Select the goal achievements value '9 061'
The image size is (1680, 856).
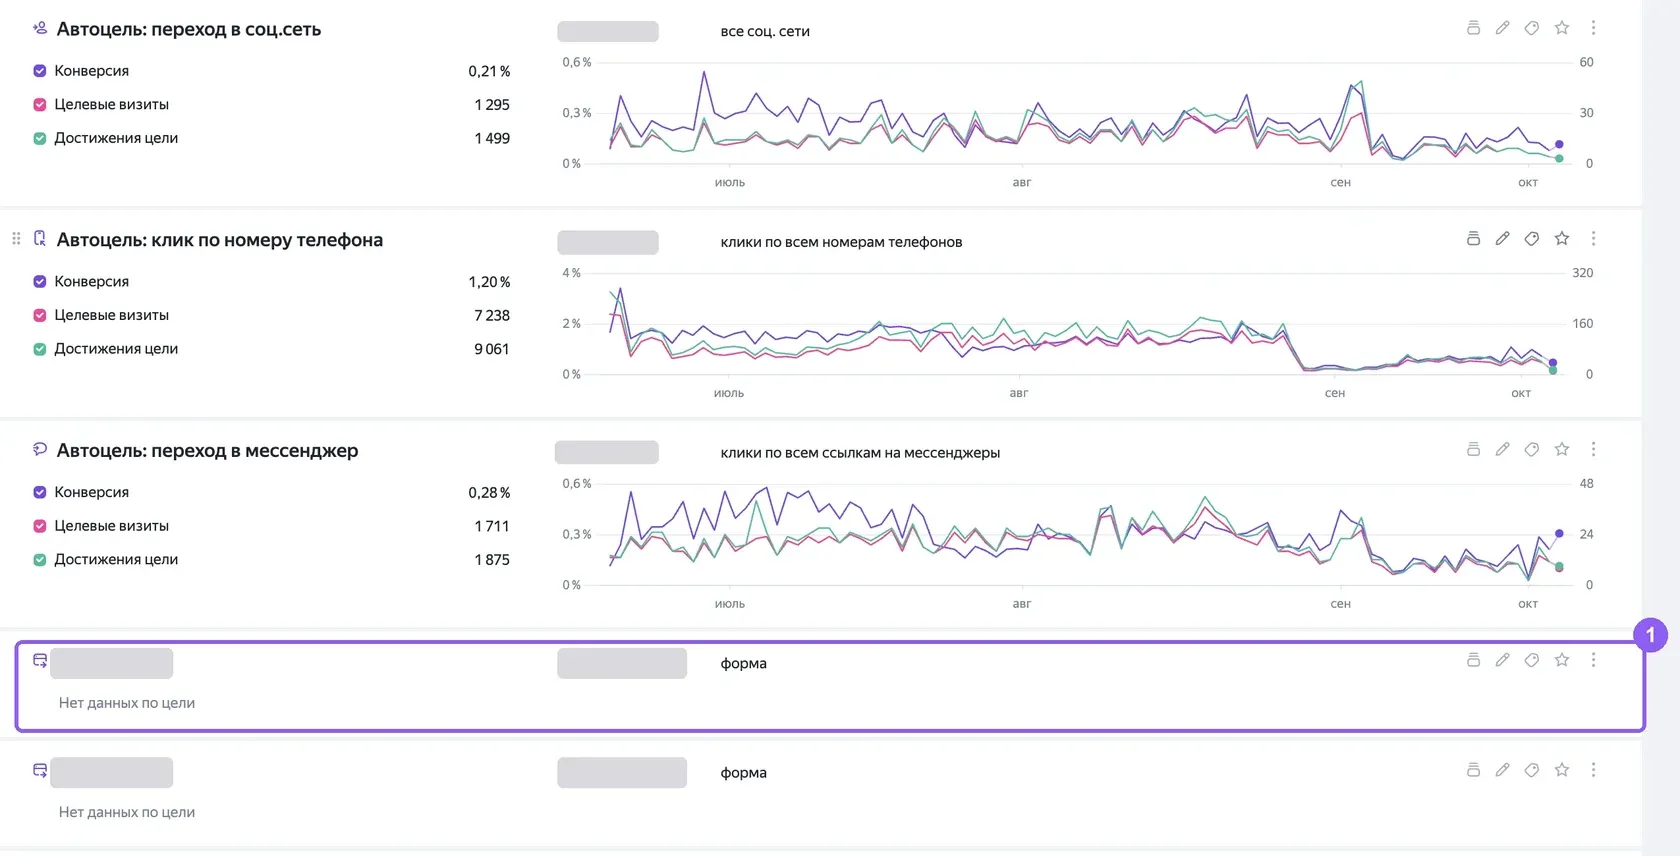coord(492,349)
